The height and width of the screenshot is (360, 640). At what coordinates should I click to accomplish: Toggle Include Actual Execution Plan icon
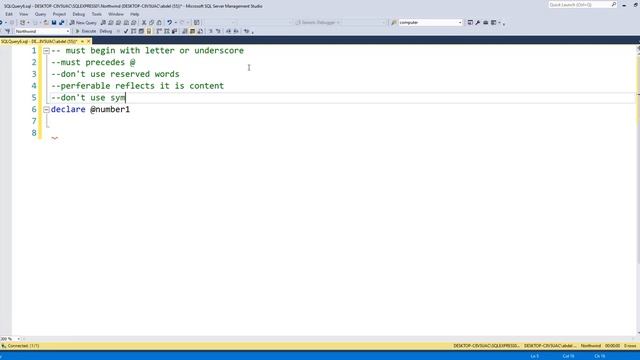(x=159, y=31)
